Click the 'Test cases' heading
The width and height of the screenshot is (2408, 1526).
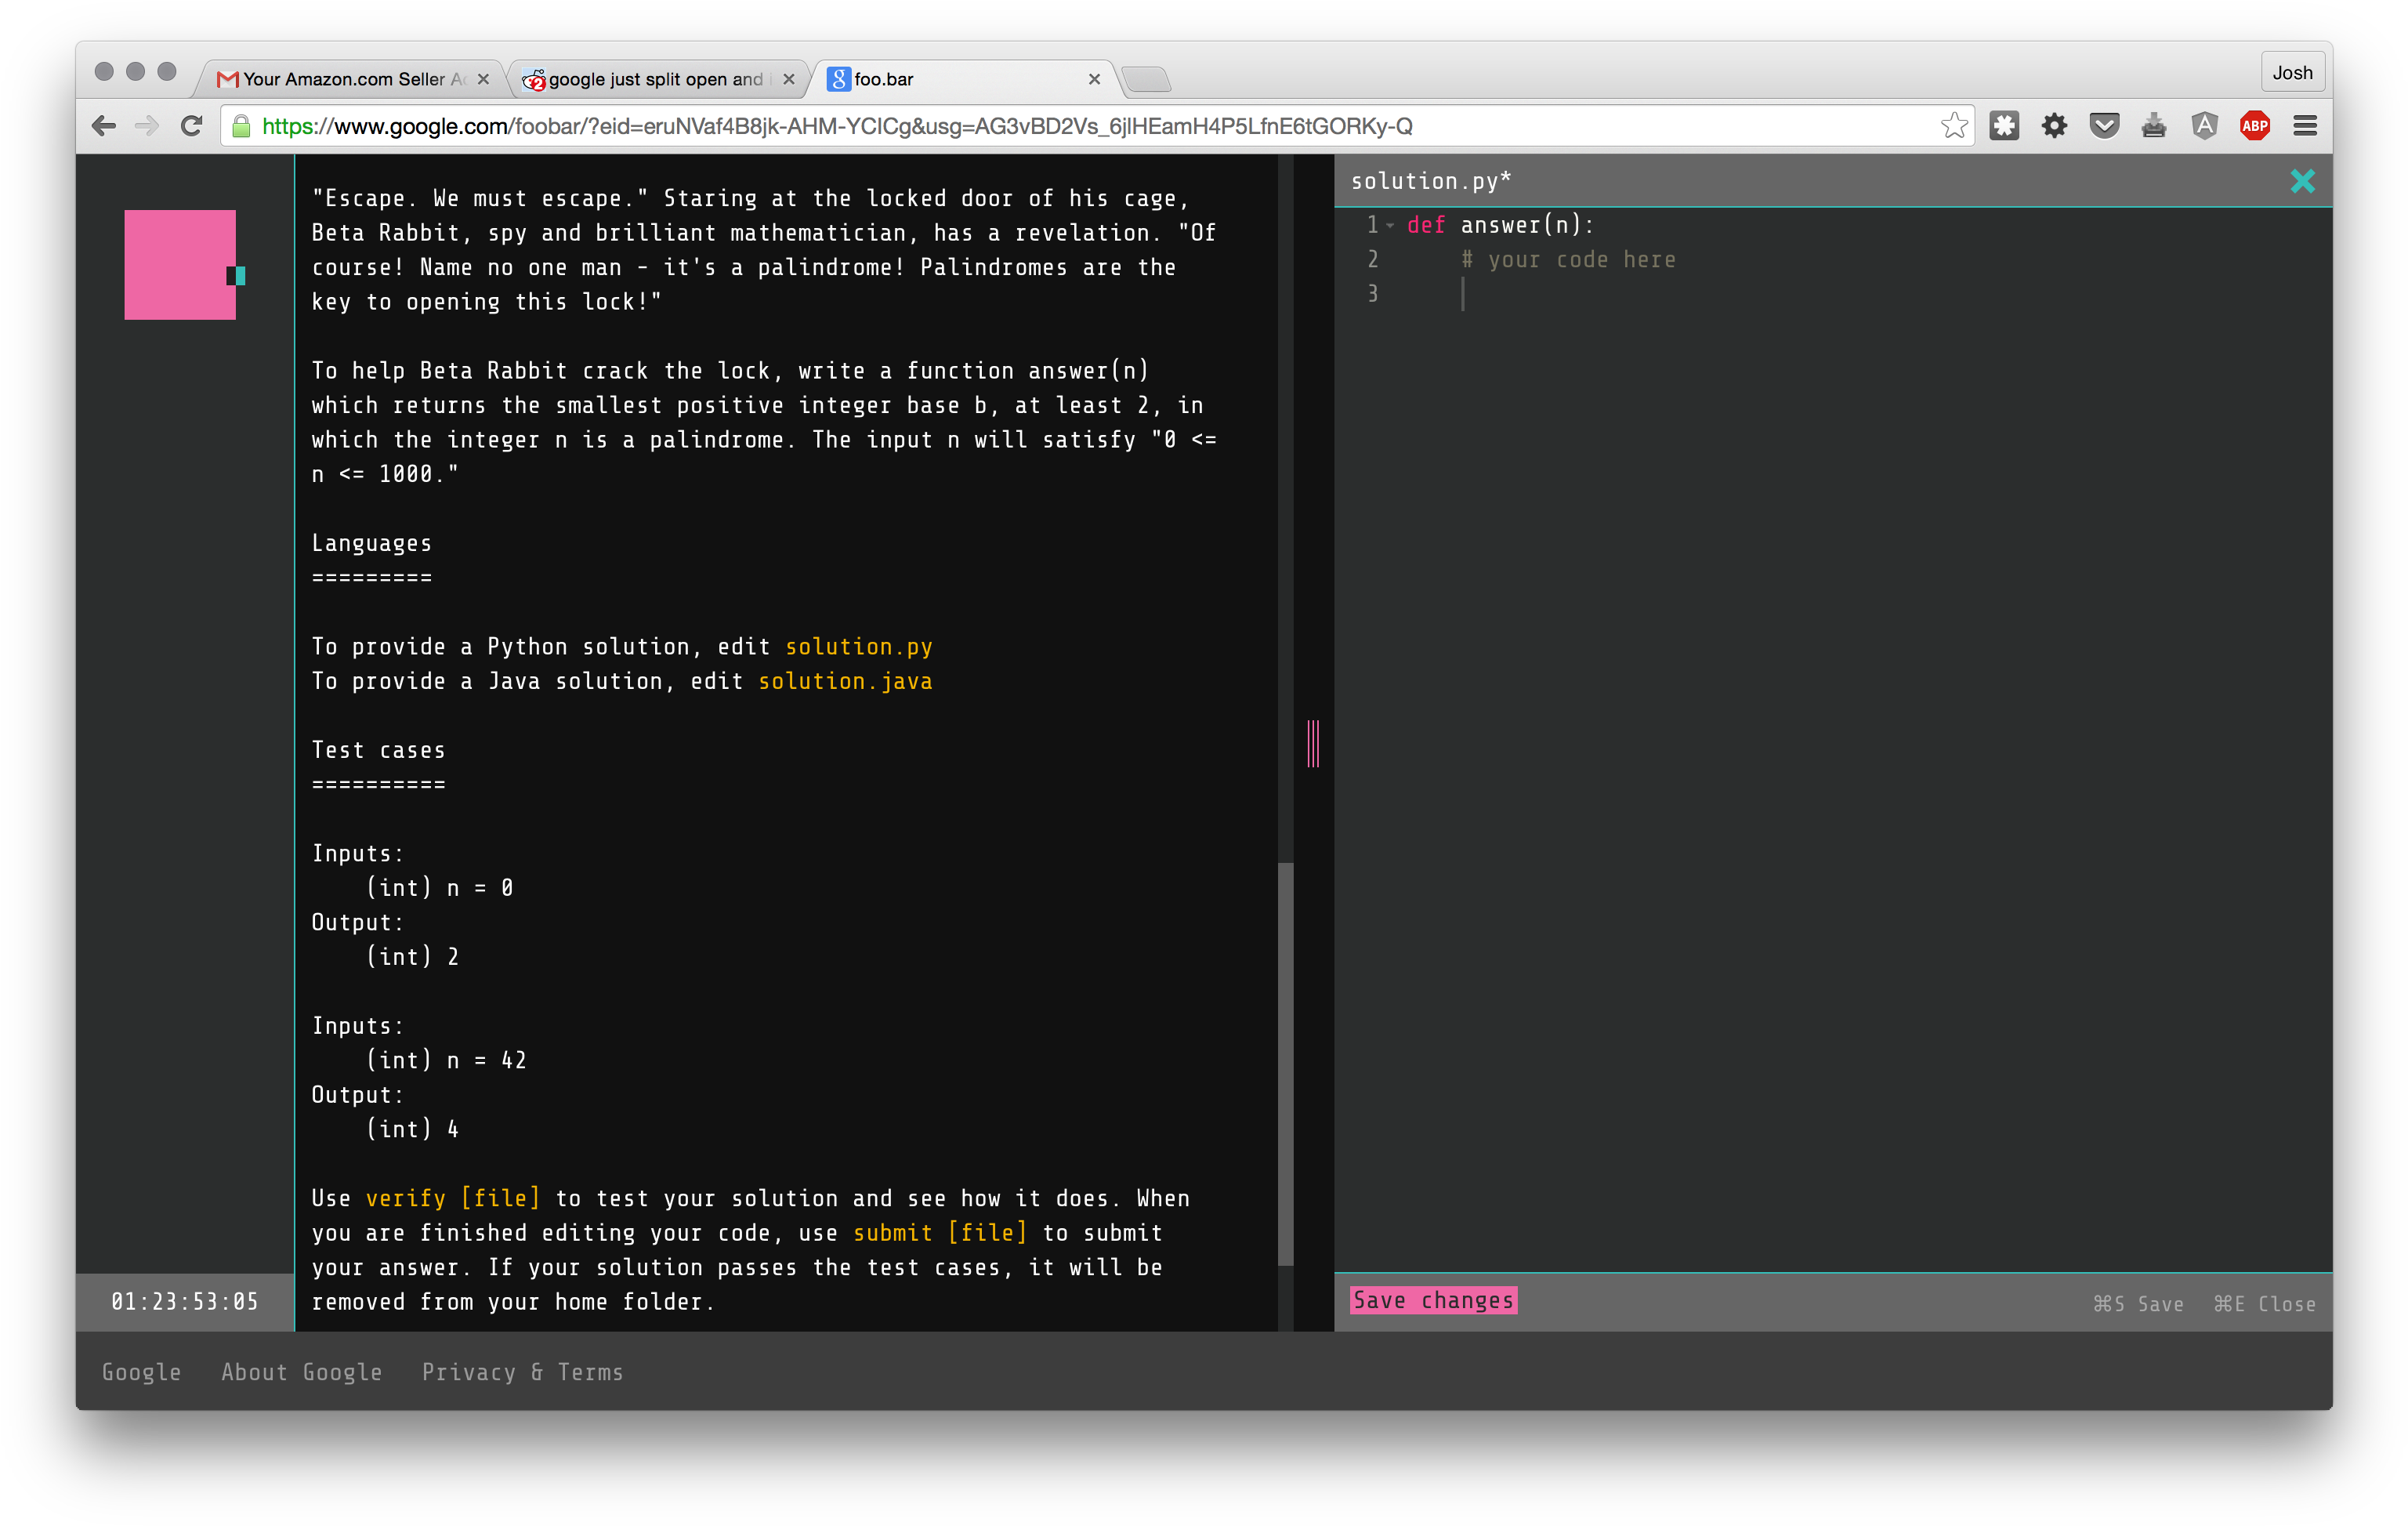(378, 750)
